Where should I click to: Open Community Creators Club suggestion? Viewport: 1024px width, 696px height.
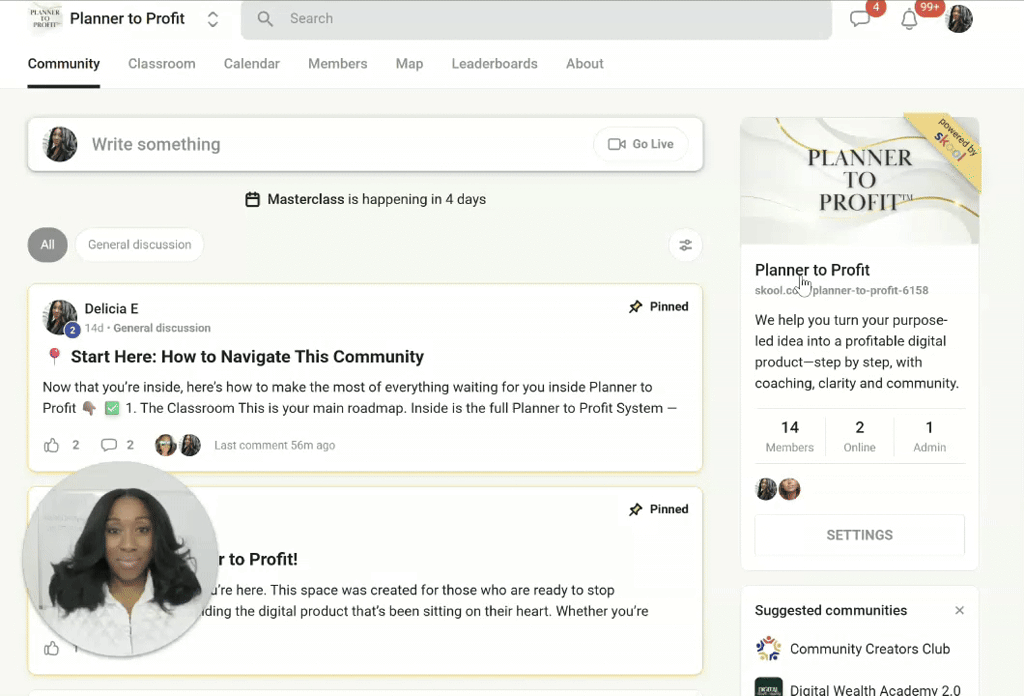(x=870, y=649)
